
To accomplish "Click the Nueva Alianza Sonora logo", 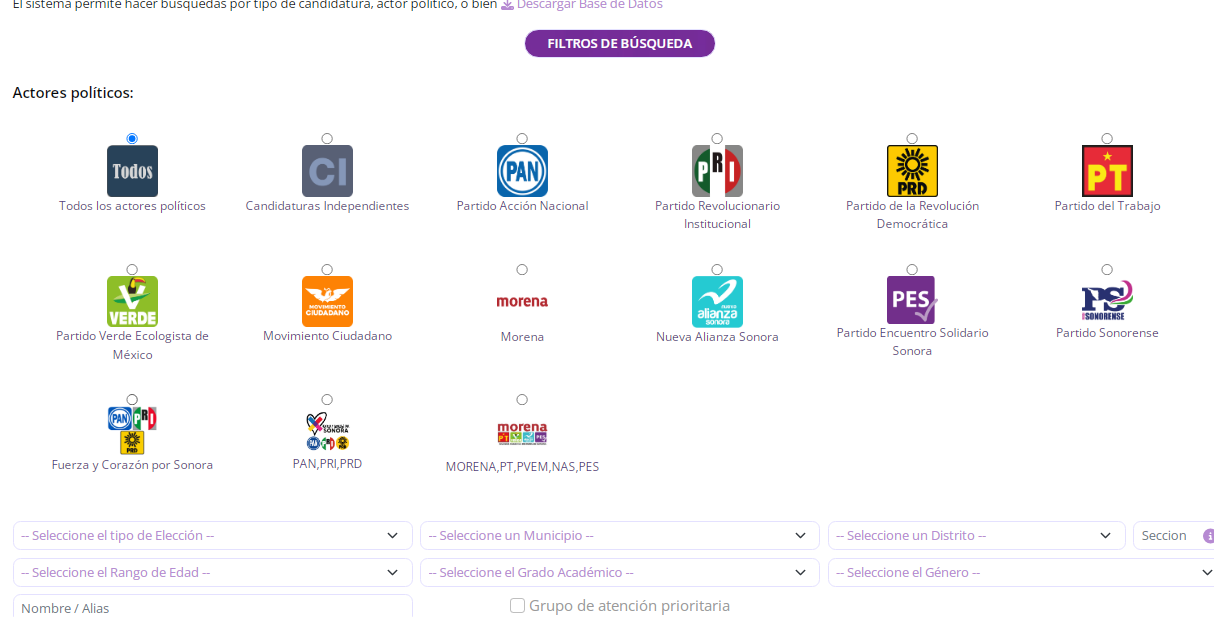I will click(717, 302).
